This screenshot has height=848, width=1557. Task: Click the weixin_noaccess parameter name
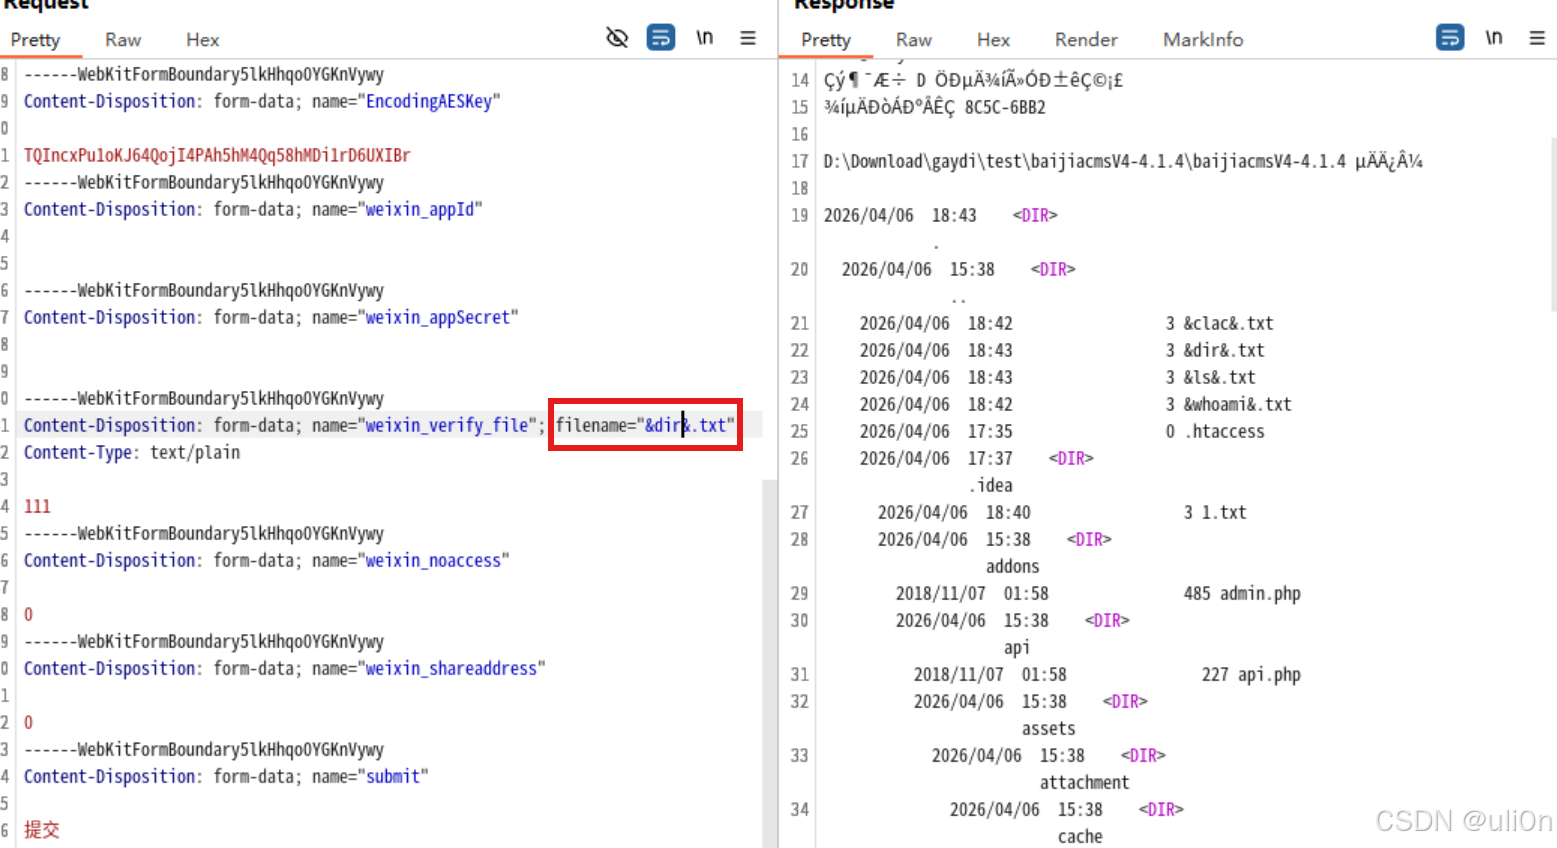point(433,560)
